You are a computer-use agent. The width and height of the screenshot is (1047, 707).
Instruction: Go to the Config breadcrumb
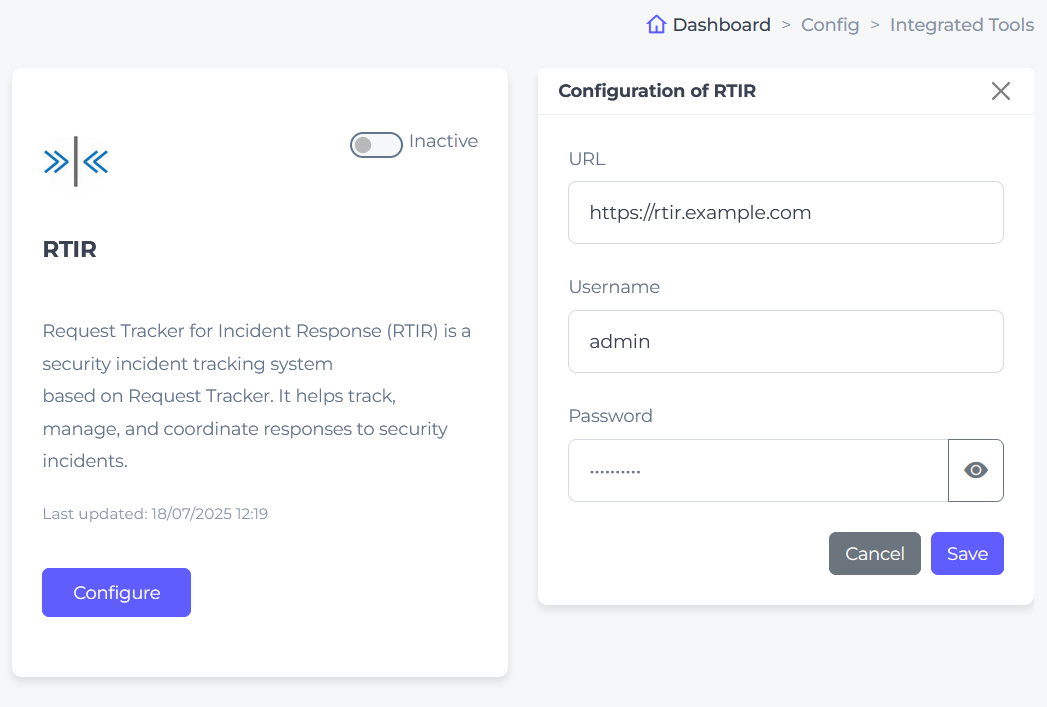[830, 25]
